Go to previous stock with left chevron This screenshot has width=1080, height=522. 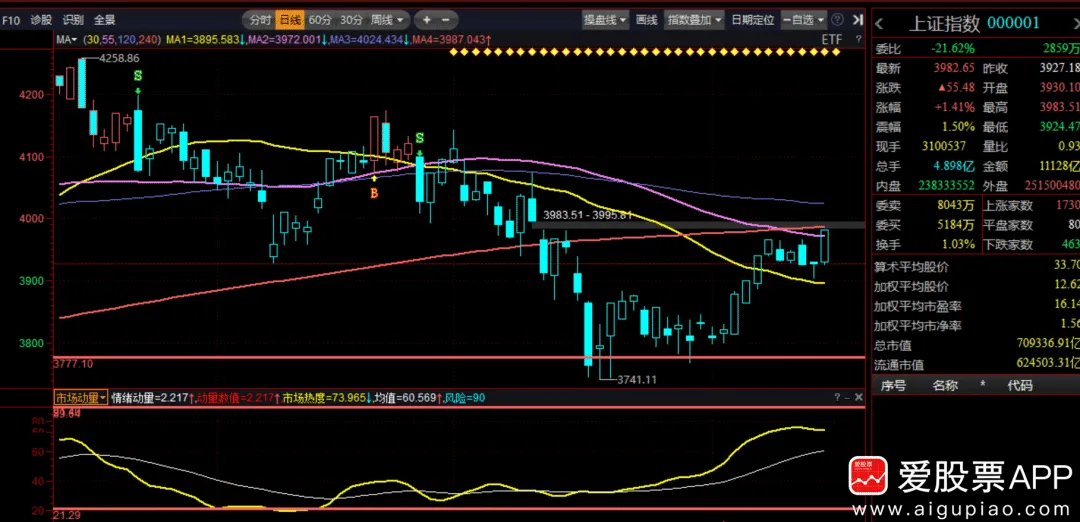(x=880, y=23)
